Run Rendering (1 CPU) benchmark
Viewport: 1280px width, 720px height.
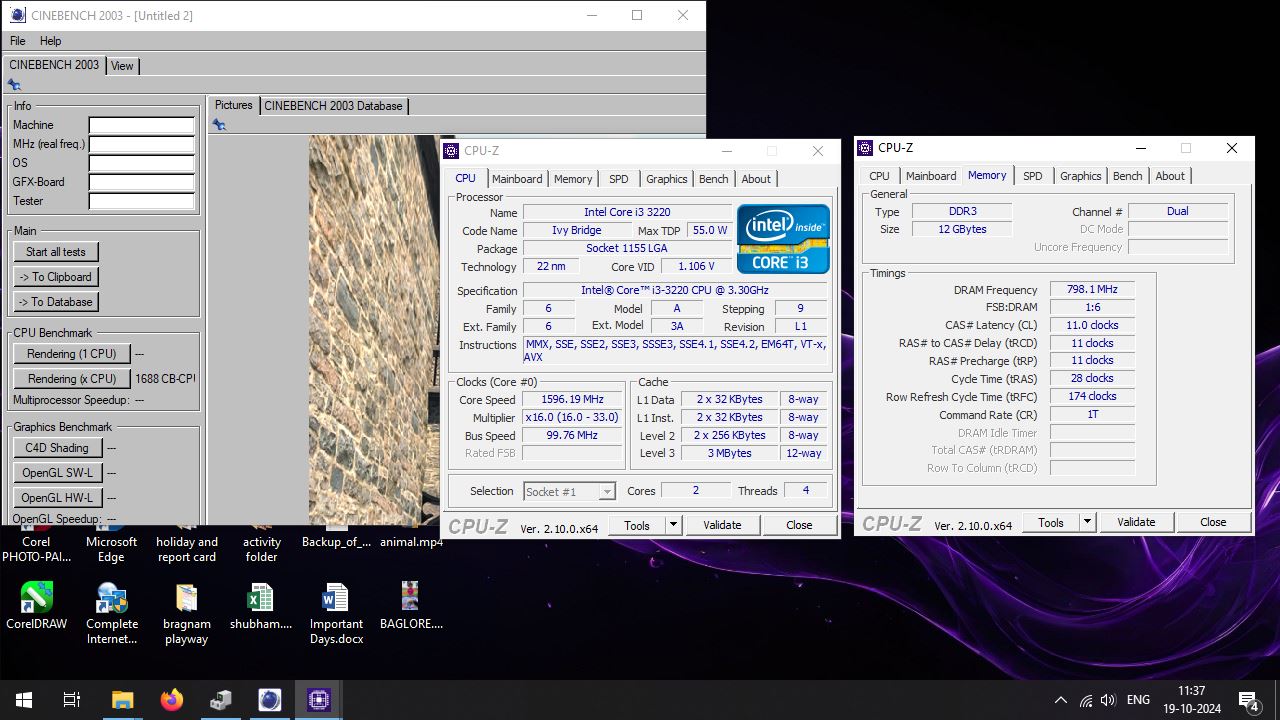tap(72, 354)
